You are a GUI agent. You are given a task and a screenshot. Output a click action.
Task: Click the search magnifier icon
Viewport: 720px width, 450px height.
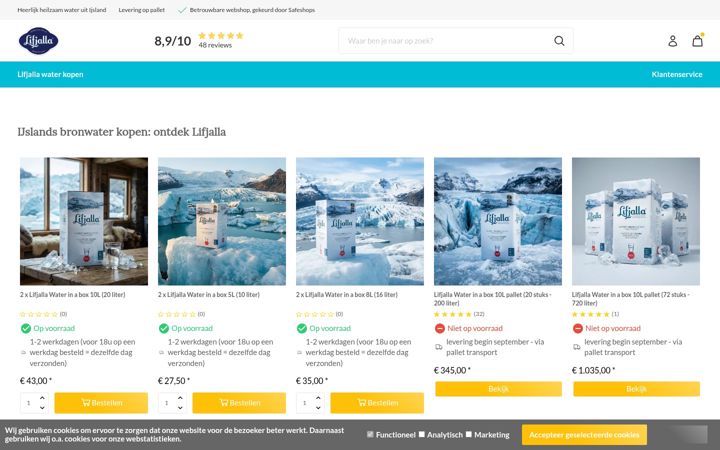coord(559,41)
